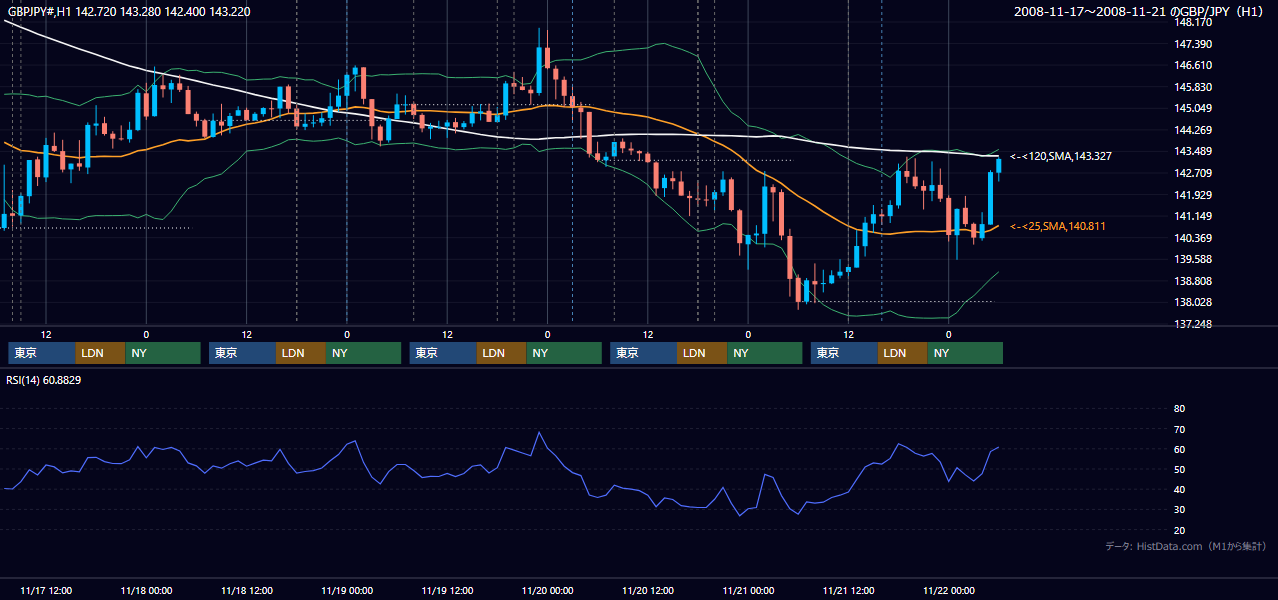Select the 11/21 12:00 date axis label
The height and width of the screenshot is (600, 1278).
pos(849,590)
